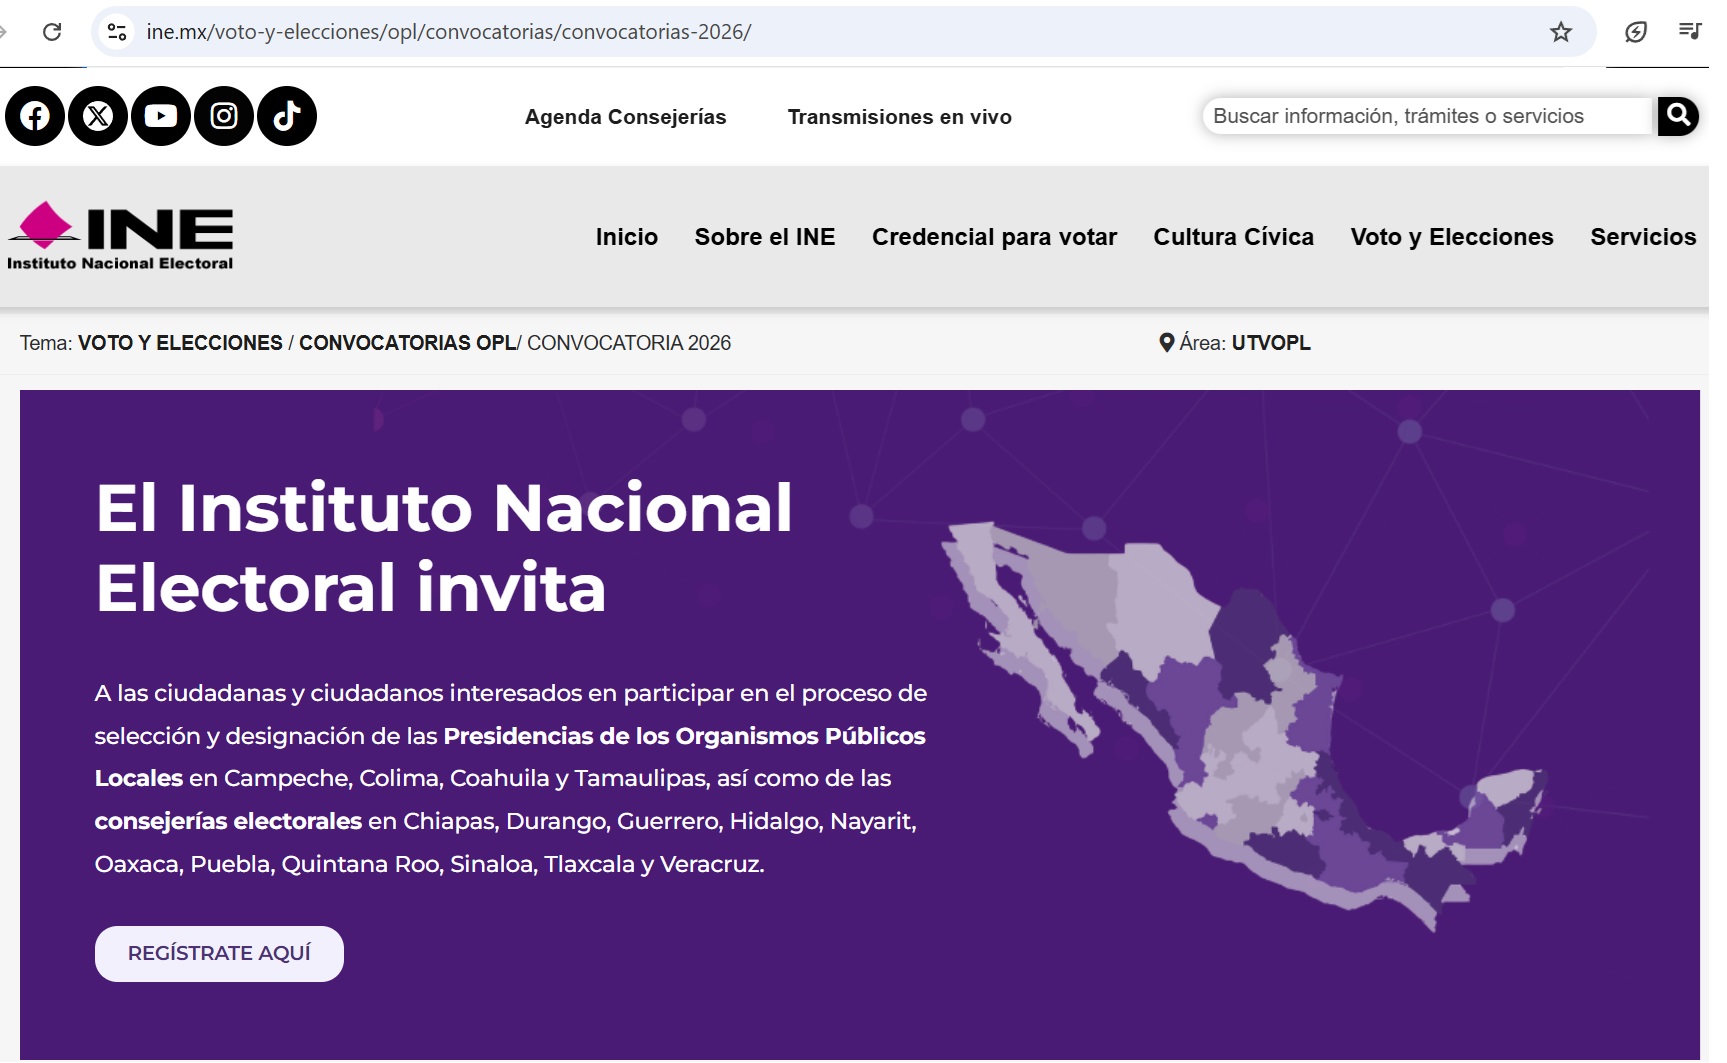This screenshot has height=1063, width=1727.
Task: Open Agenda Consejerías link
Action: [x=625, y=117]
